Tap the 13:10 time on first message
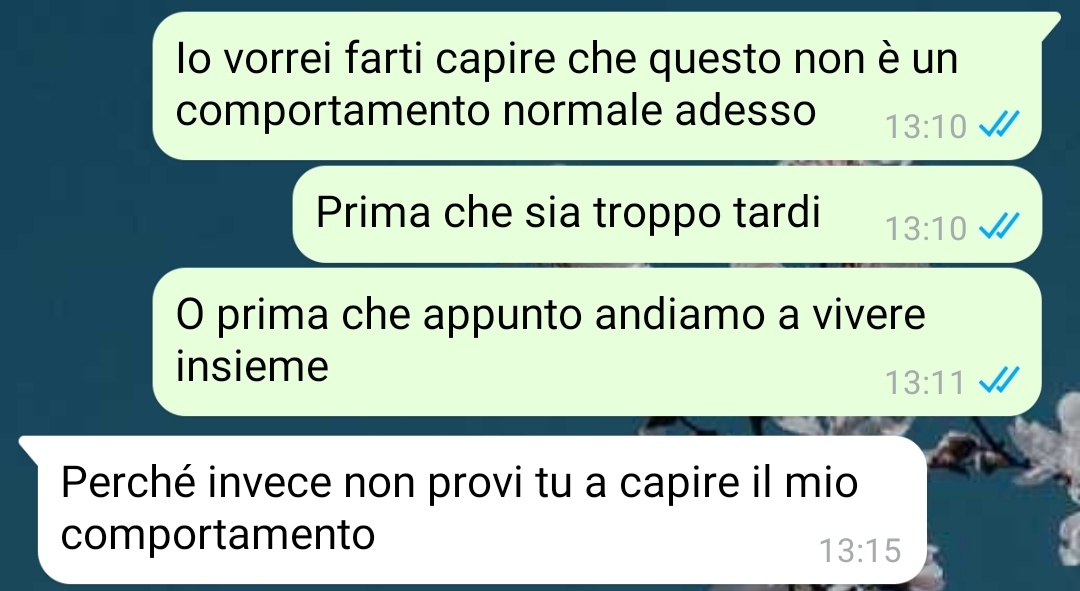 click(x=926, y=126)
